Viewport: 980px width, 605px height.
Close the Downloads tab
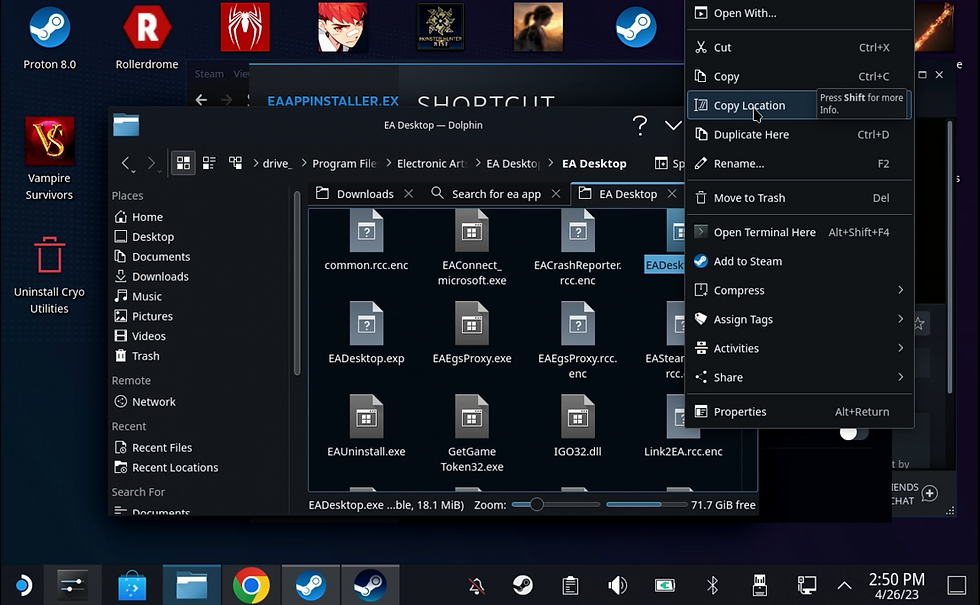pos(409,194)
